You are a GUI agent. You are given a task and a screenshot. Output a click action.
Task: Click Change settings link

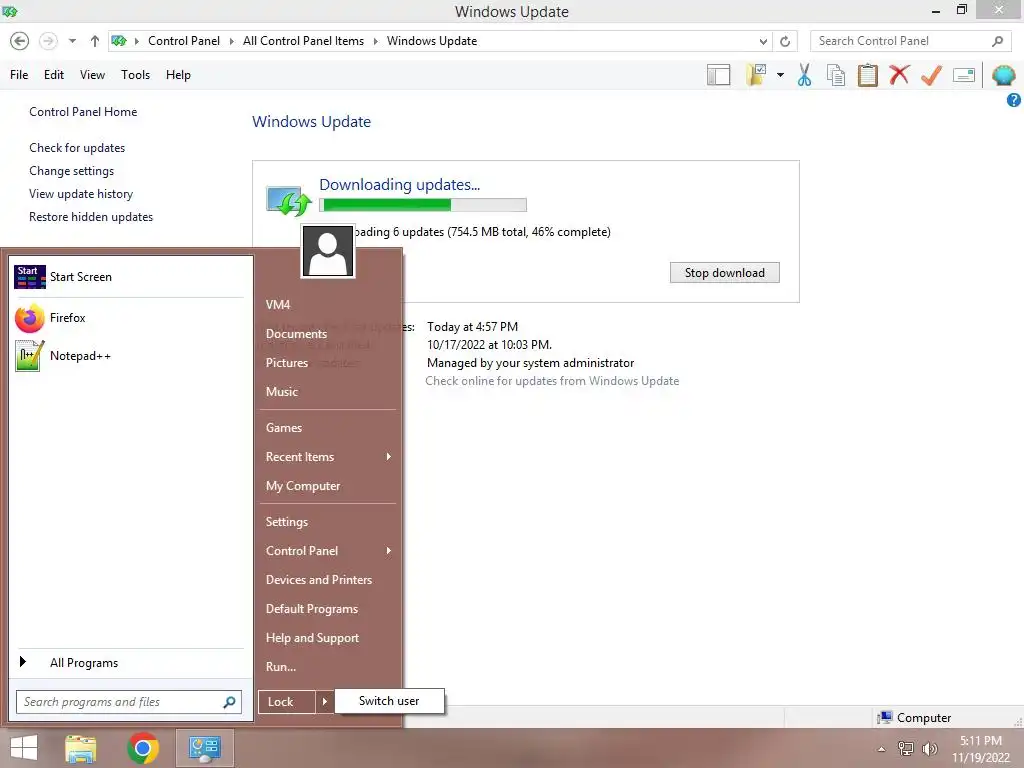[71, 170]
